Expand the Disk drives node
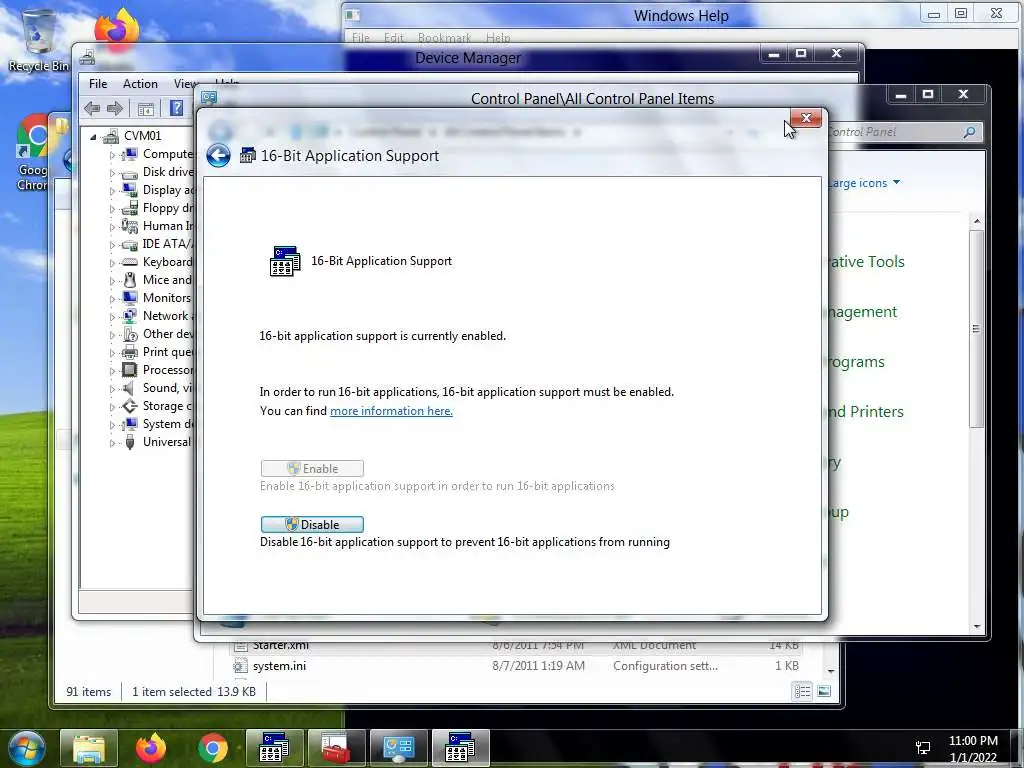The width and height of the screenshot is (1024, 768). pyautogui.click(x=112, y=173)
